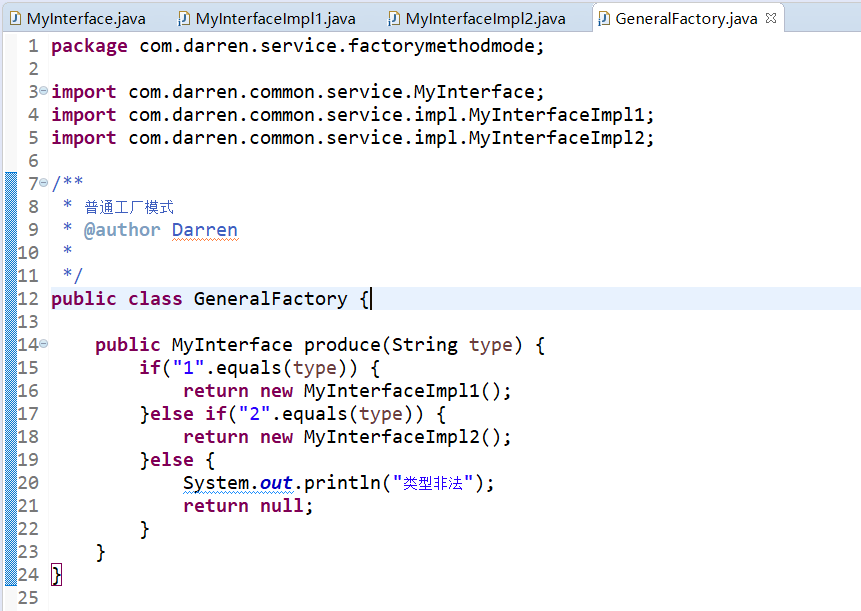Click com.darren.service.factorymethodmode package name
The image size is (861, 611).
[337, 46]
